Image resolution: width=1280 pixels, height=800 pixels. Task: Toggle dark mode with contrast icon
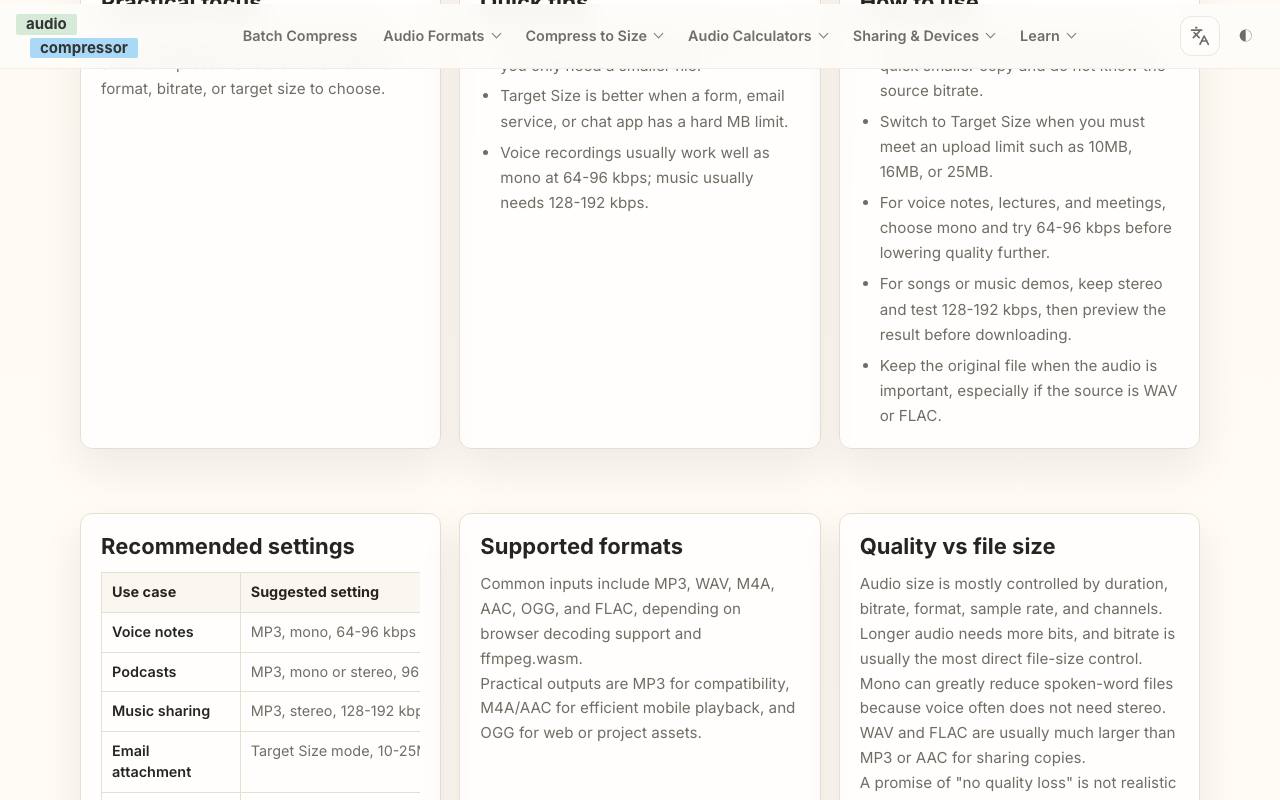coord(1245,36)
